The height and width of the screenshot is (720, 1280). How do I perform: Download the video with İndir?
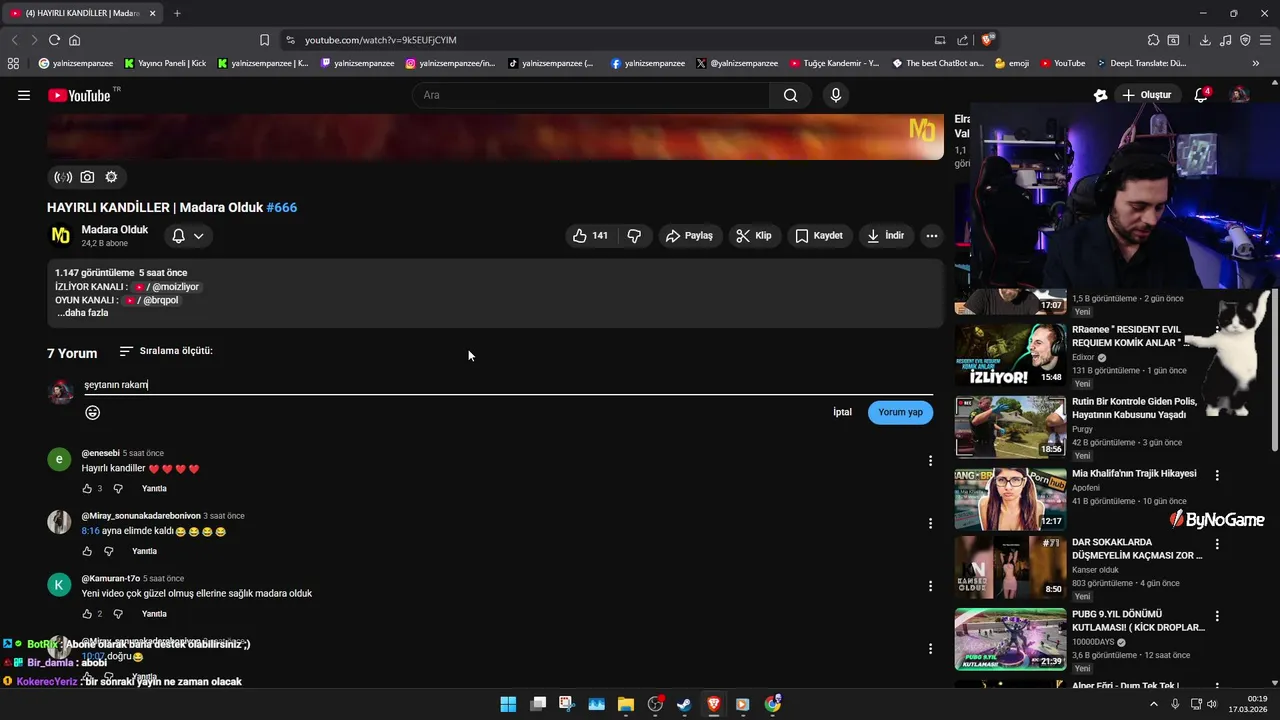tap(886, 236)
